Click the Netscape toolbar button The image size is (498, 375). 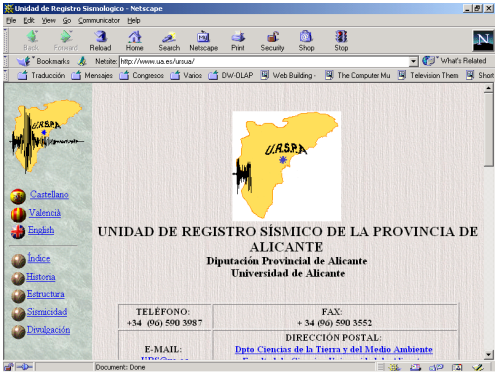point(203,41)
